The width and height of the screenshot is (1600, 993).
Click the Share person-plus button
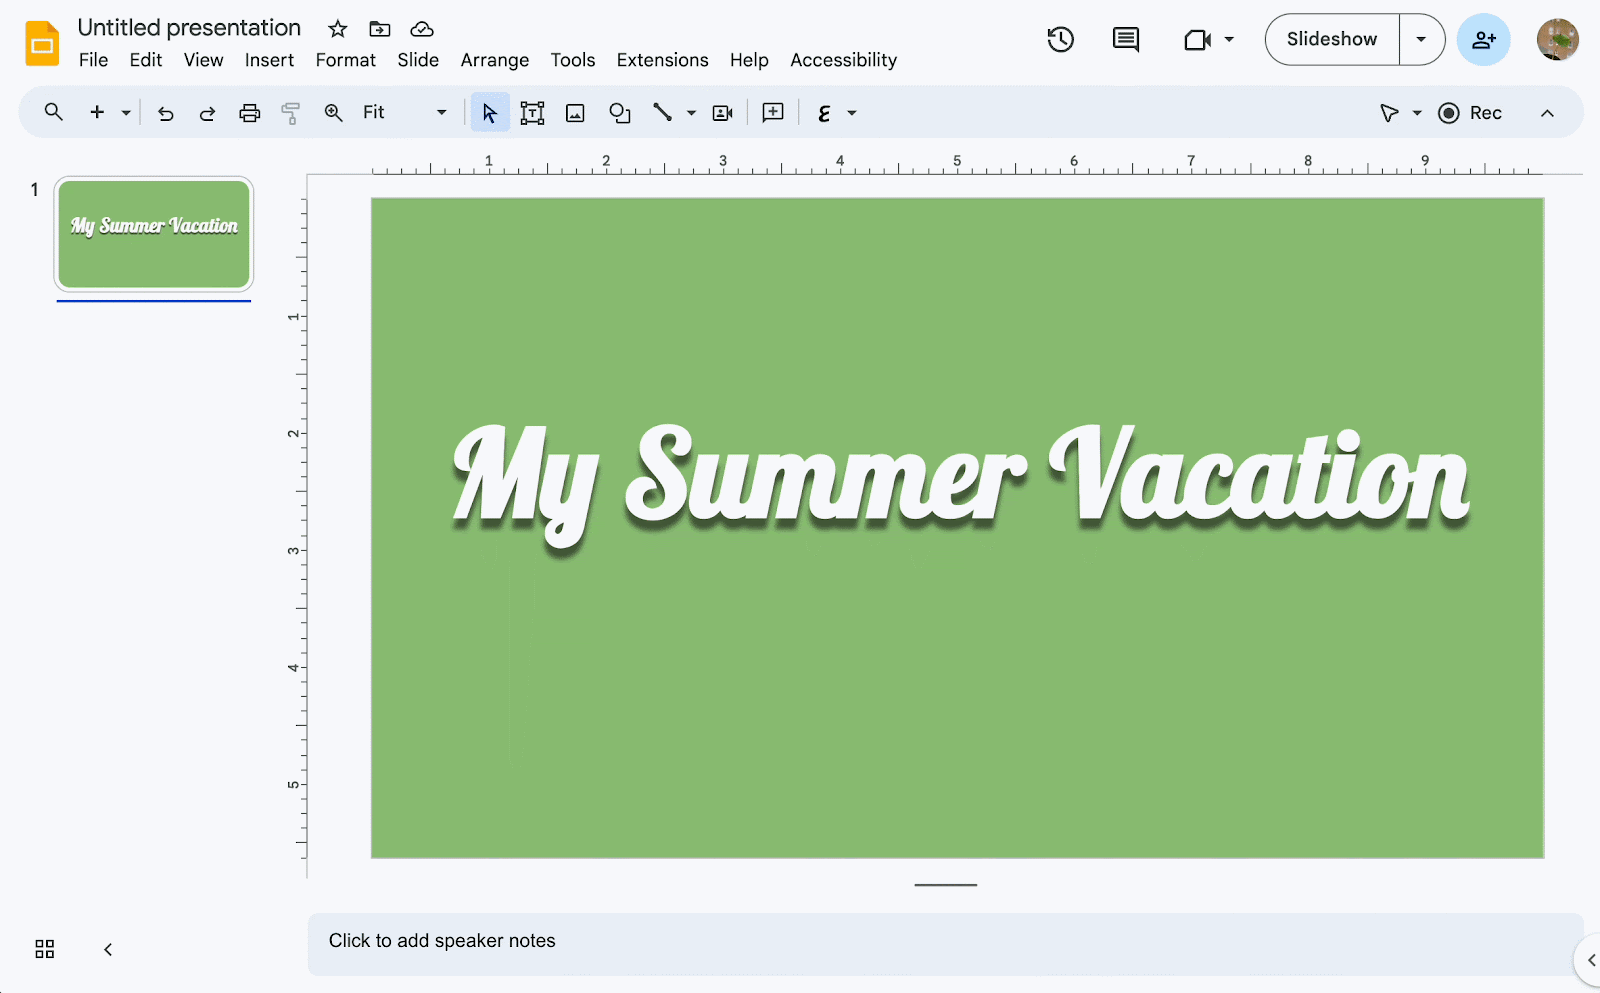point(1484,40)
